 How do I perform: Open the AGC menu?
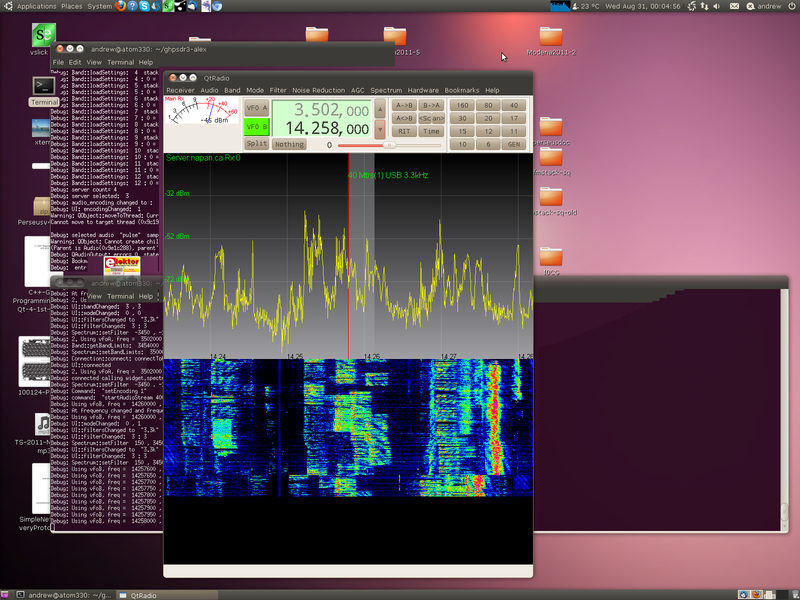click(358, 90)
